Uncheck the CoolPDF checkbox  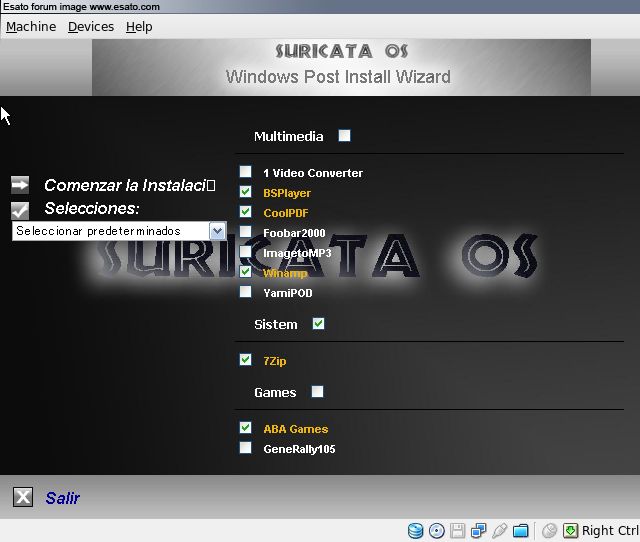click(245, 211)
